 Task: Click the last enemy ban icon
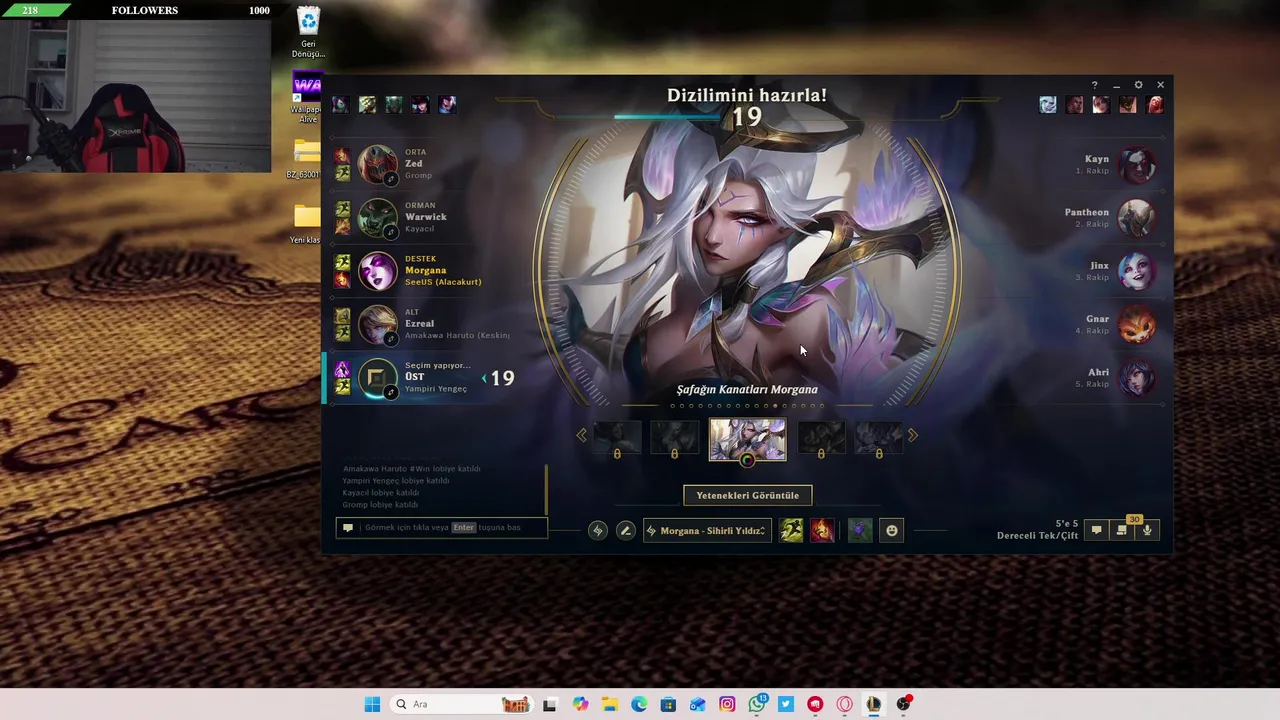[x=1155, y=104]
